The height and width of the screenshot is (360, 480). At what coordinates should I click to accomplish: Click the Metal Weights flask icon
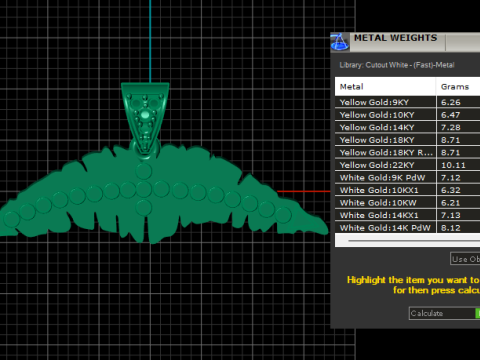pyautogui.click(x=340, y=42)
